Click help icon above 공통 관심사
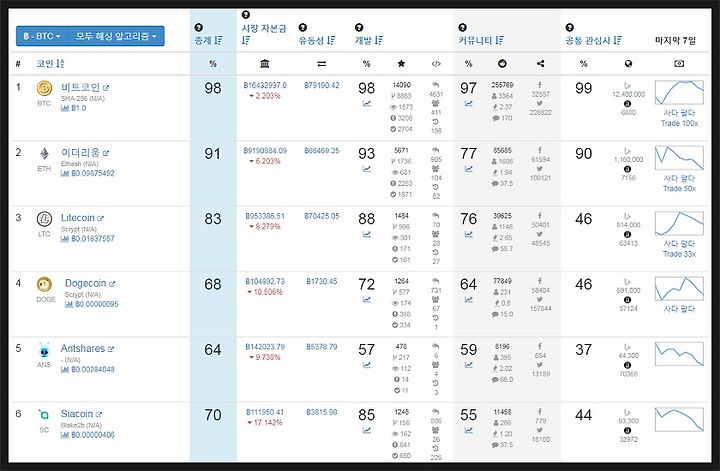Image resolution: width=720 pixels, height=471 pixels. coord(569,28)
